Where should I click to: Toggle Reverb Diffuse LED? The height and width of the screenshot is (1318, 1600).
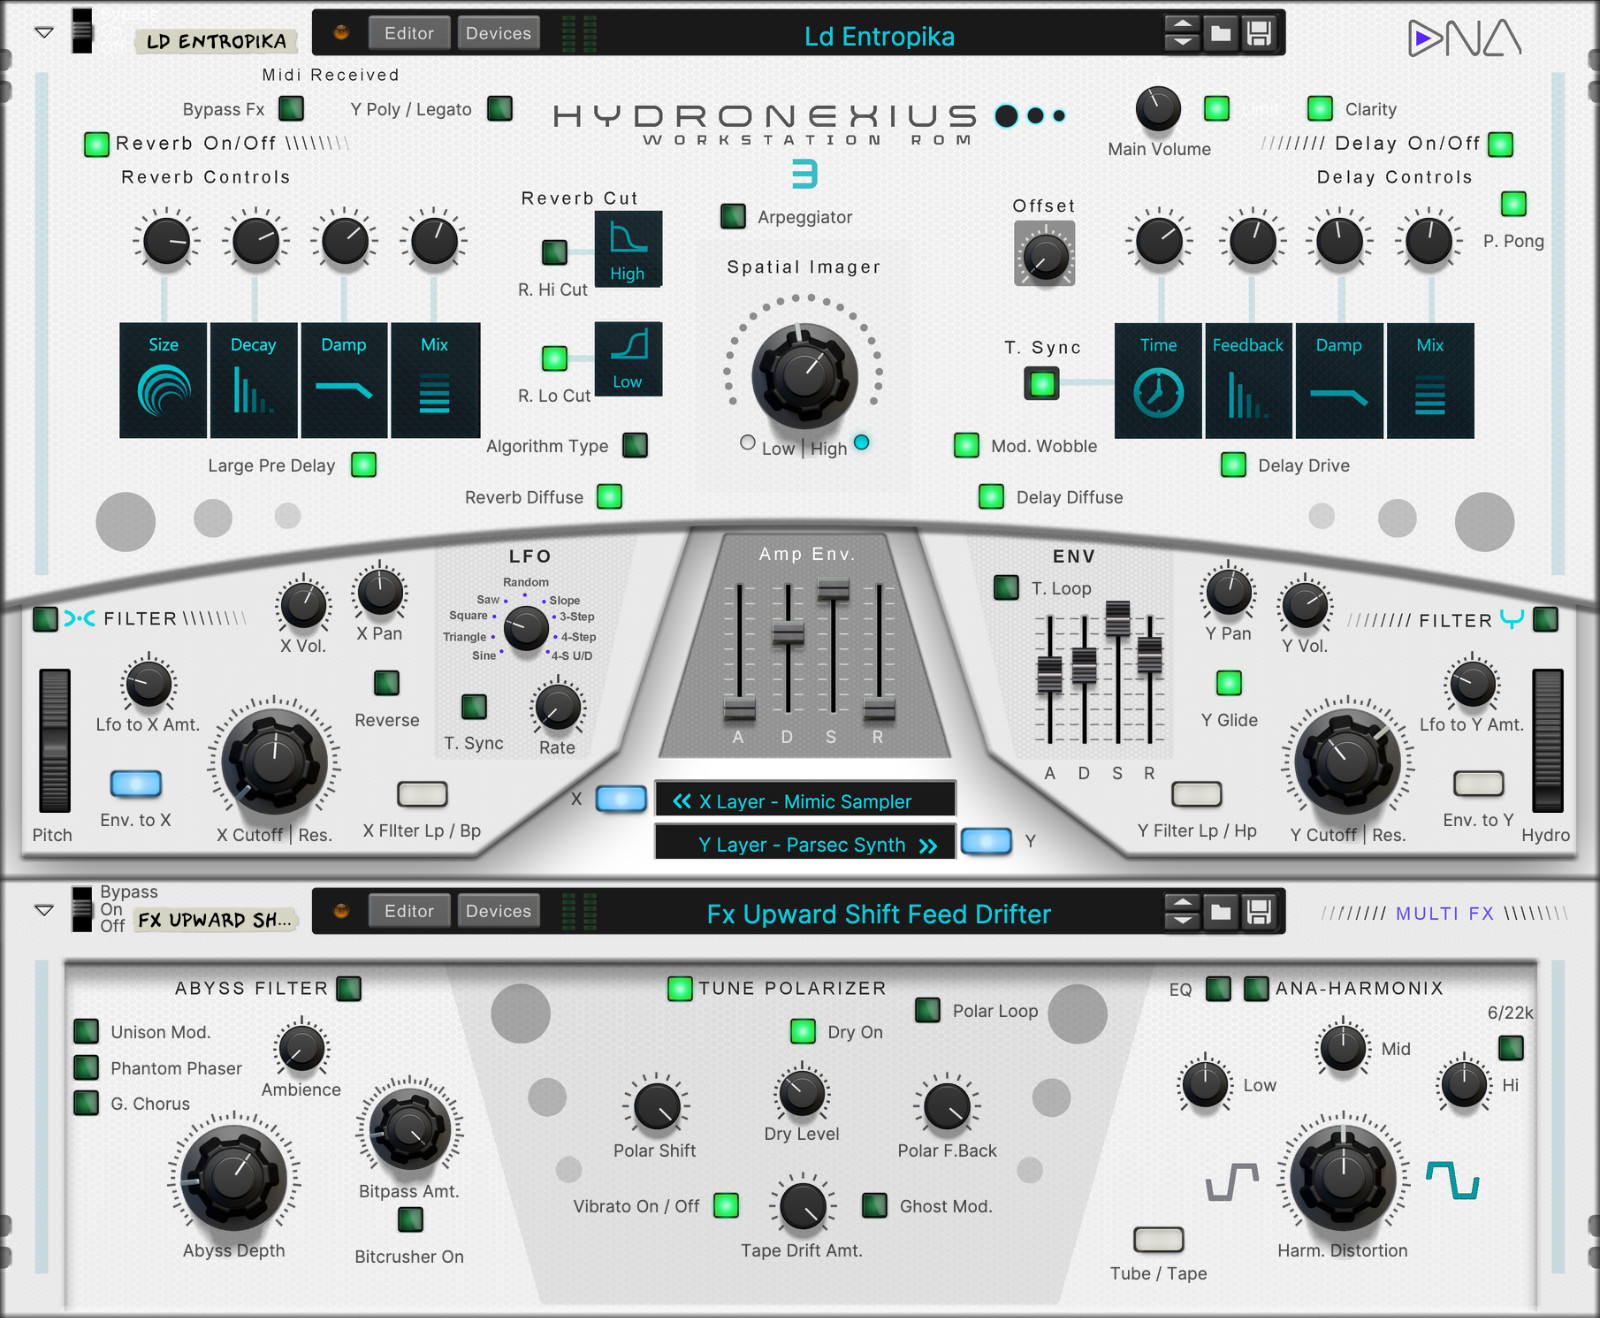point(609,496)
